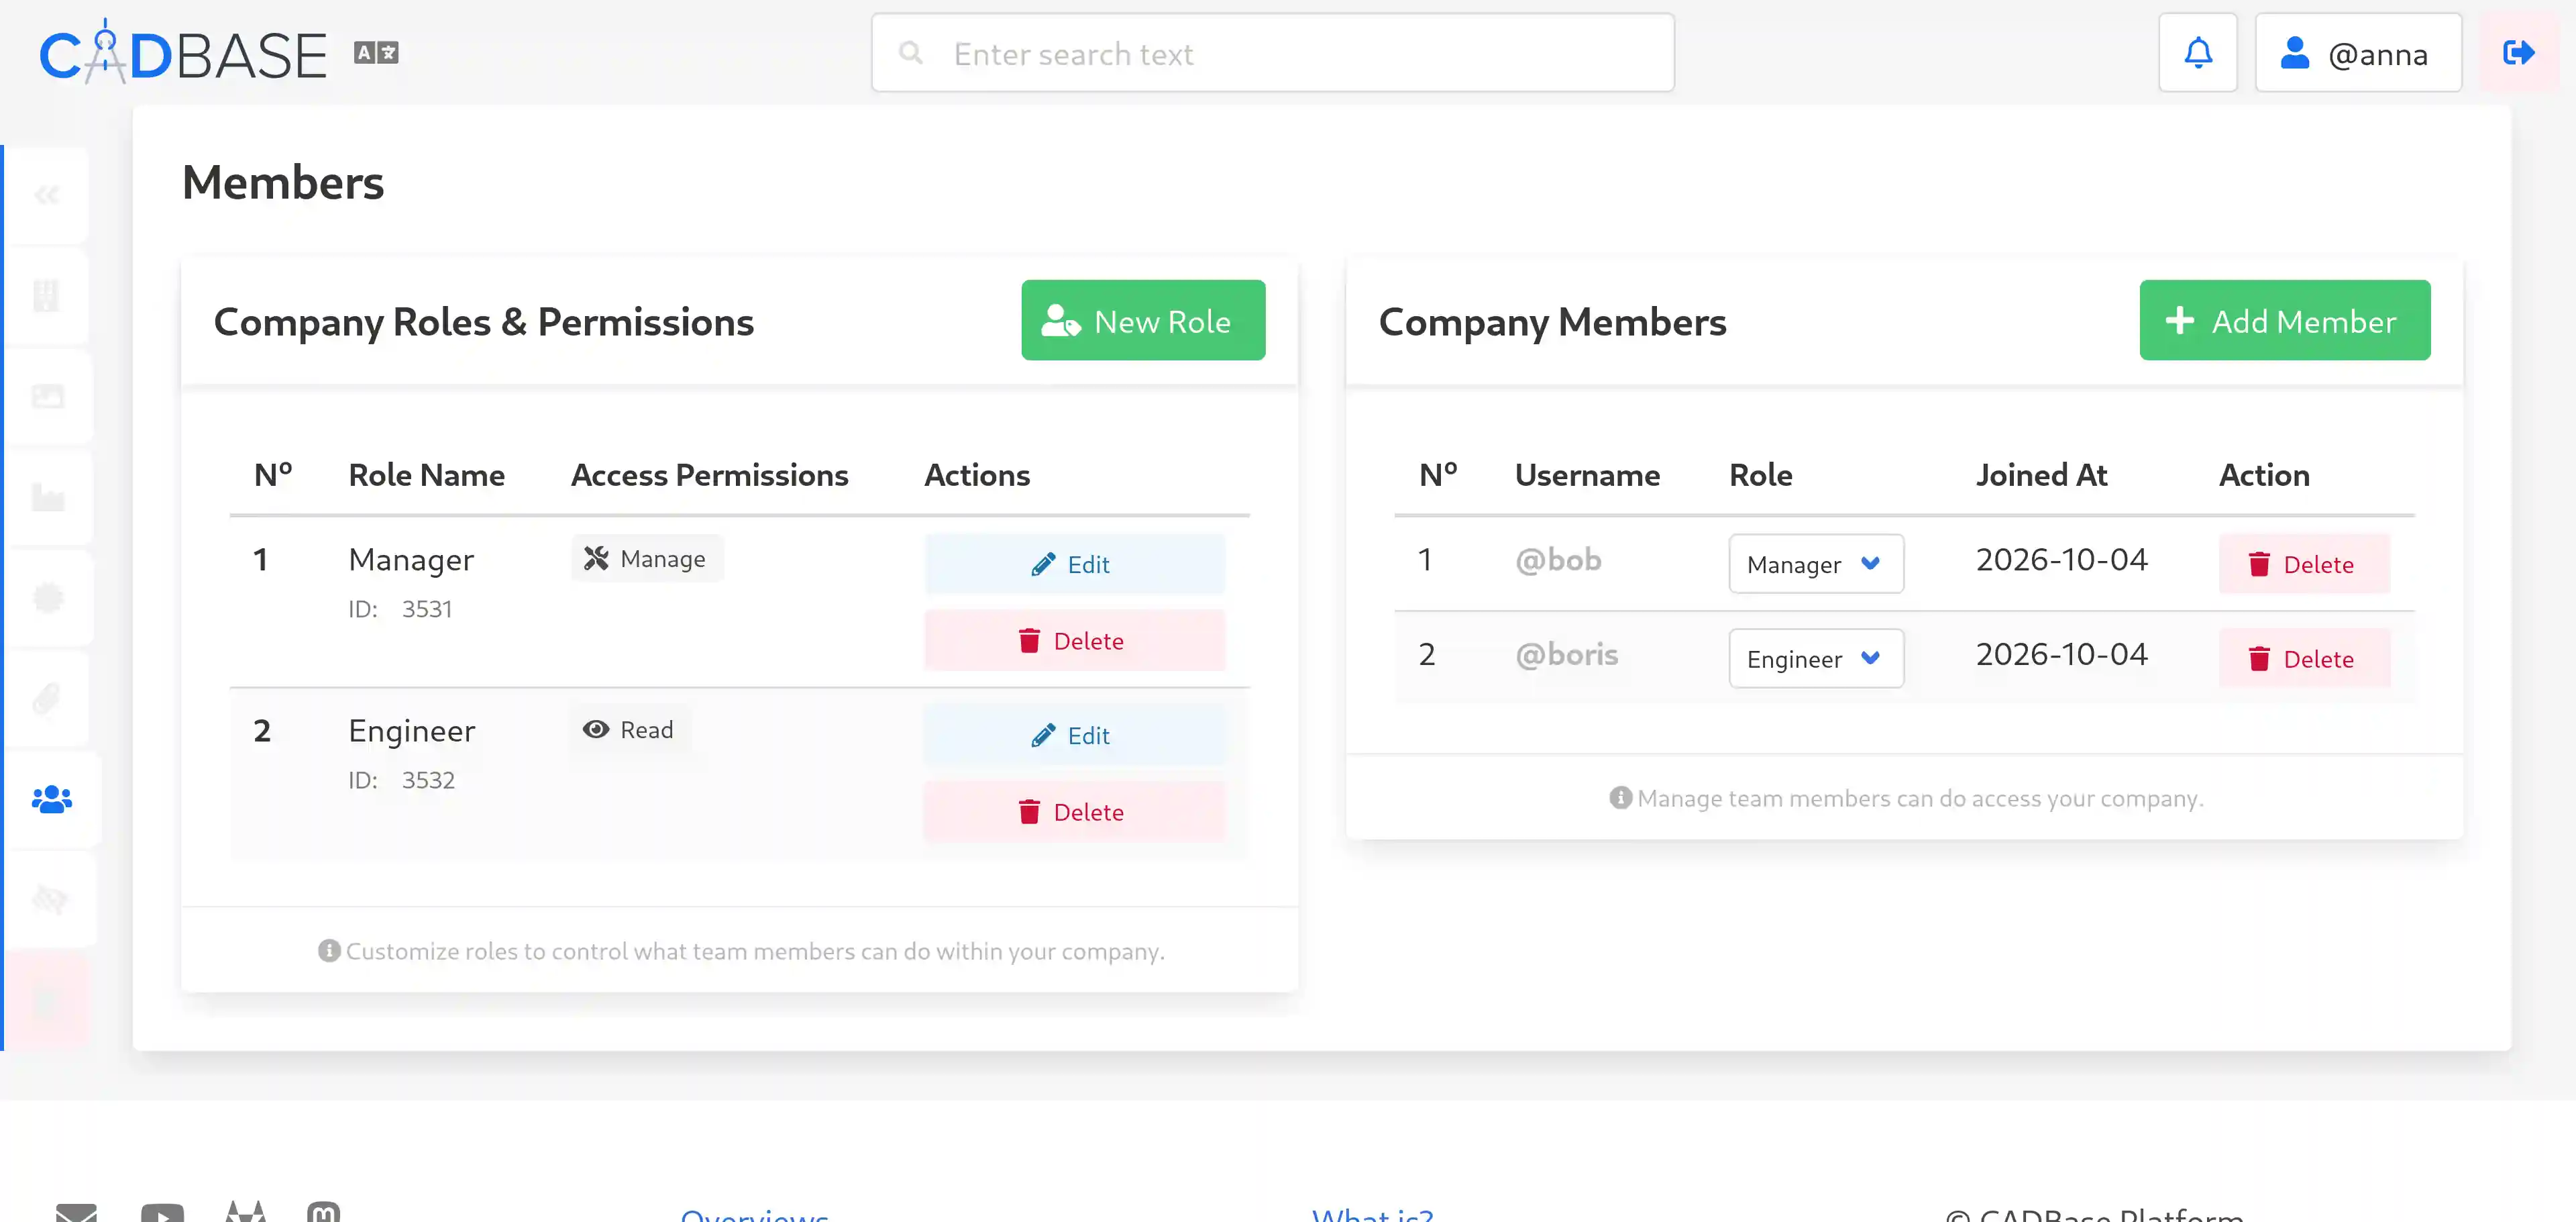The image size is (2576, 1222).
Task: Open the members group icon in sidebar
Action: click(51, 799)
